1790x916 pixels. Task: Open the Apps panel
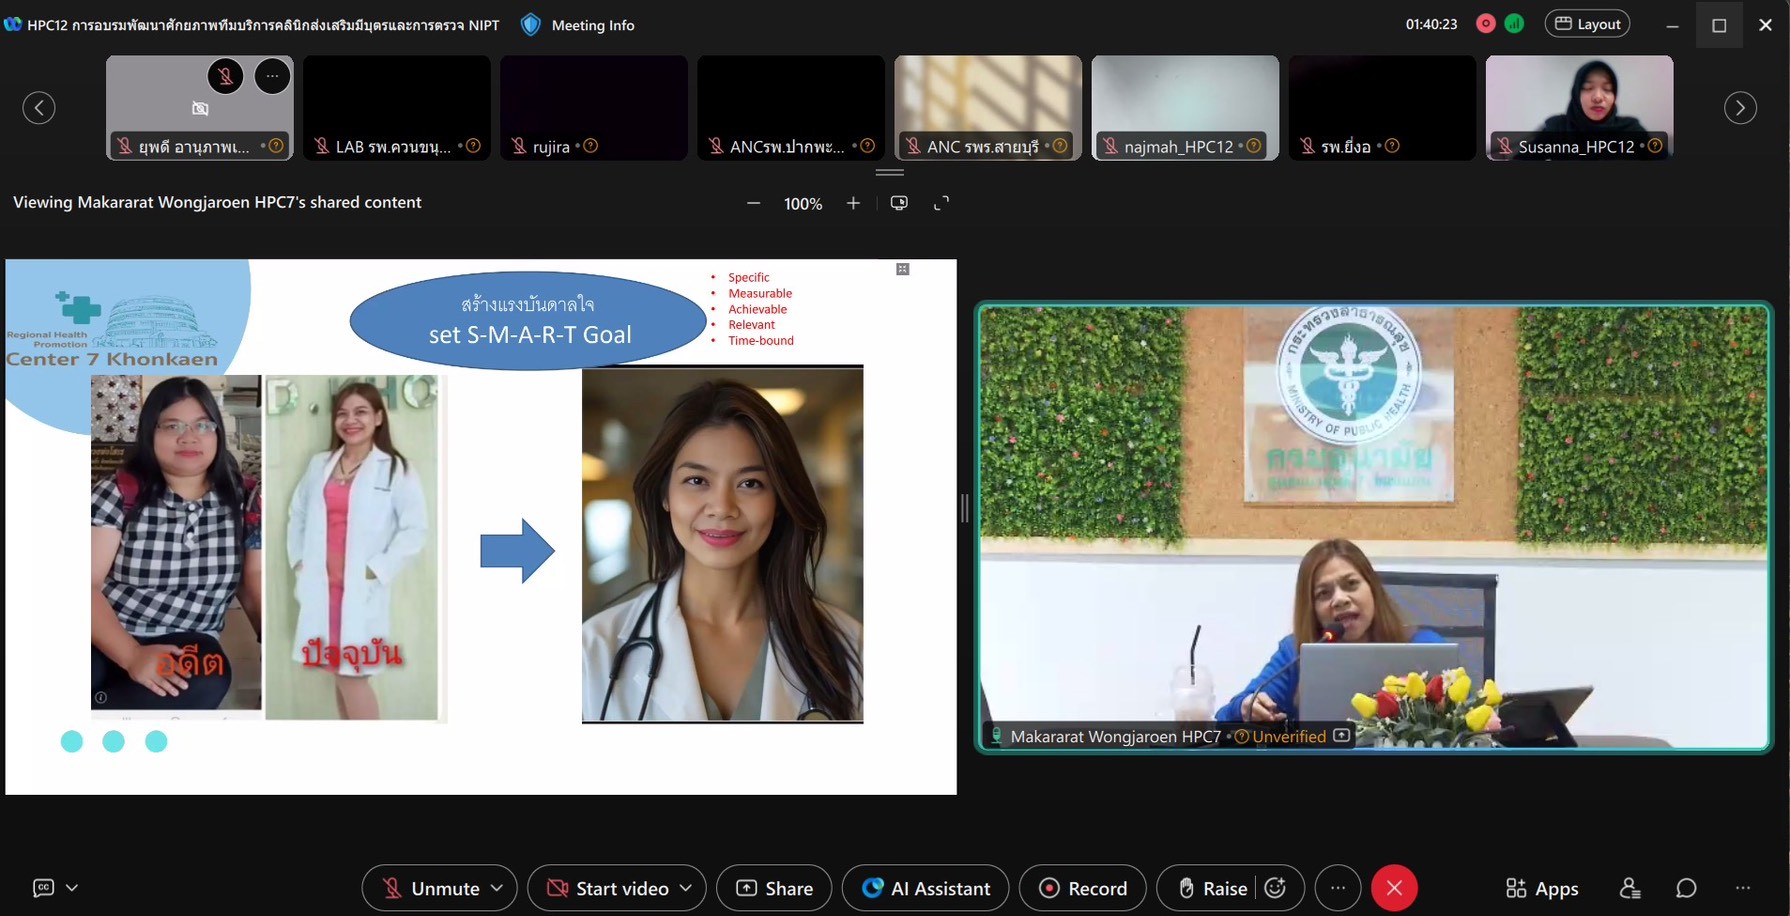(1541, 888)
